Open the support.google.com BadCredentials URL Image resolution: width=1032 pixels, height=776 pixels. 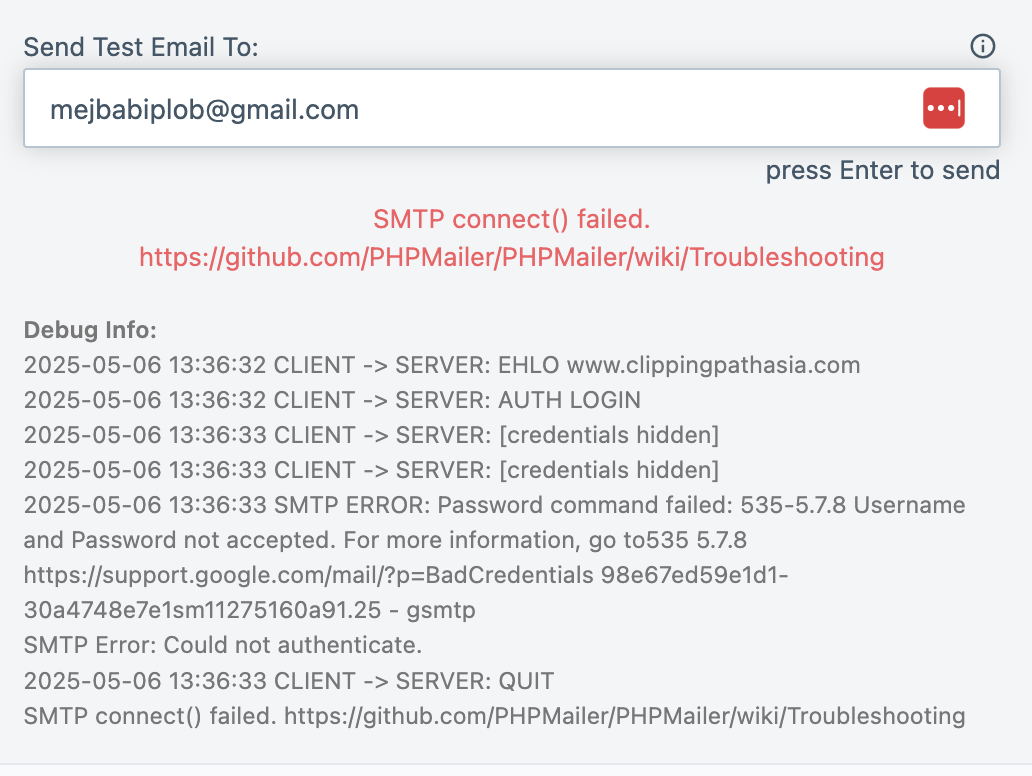pyautogui.click(x=309, y=575)
